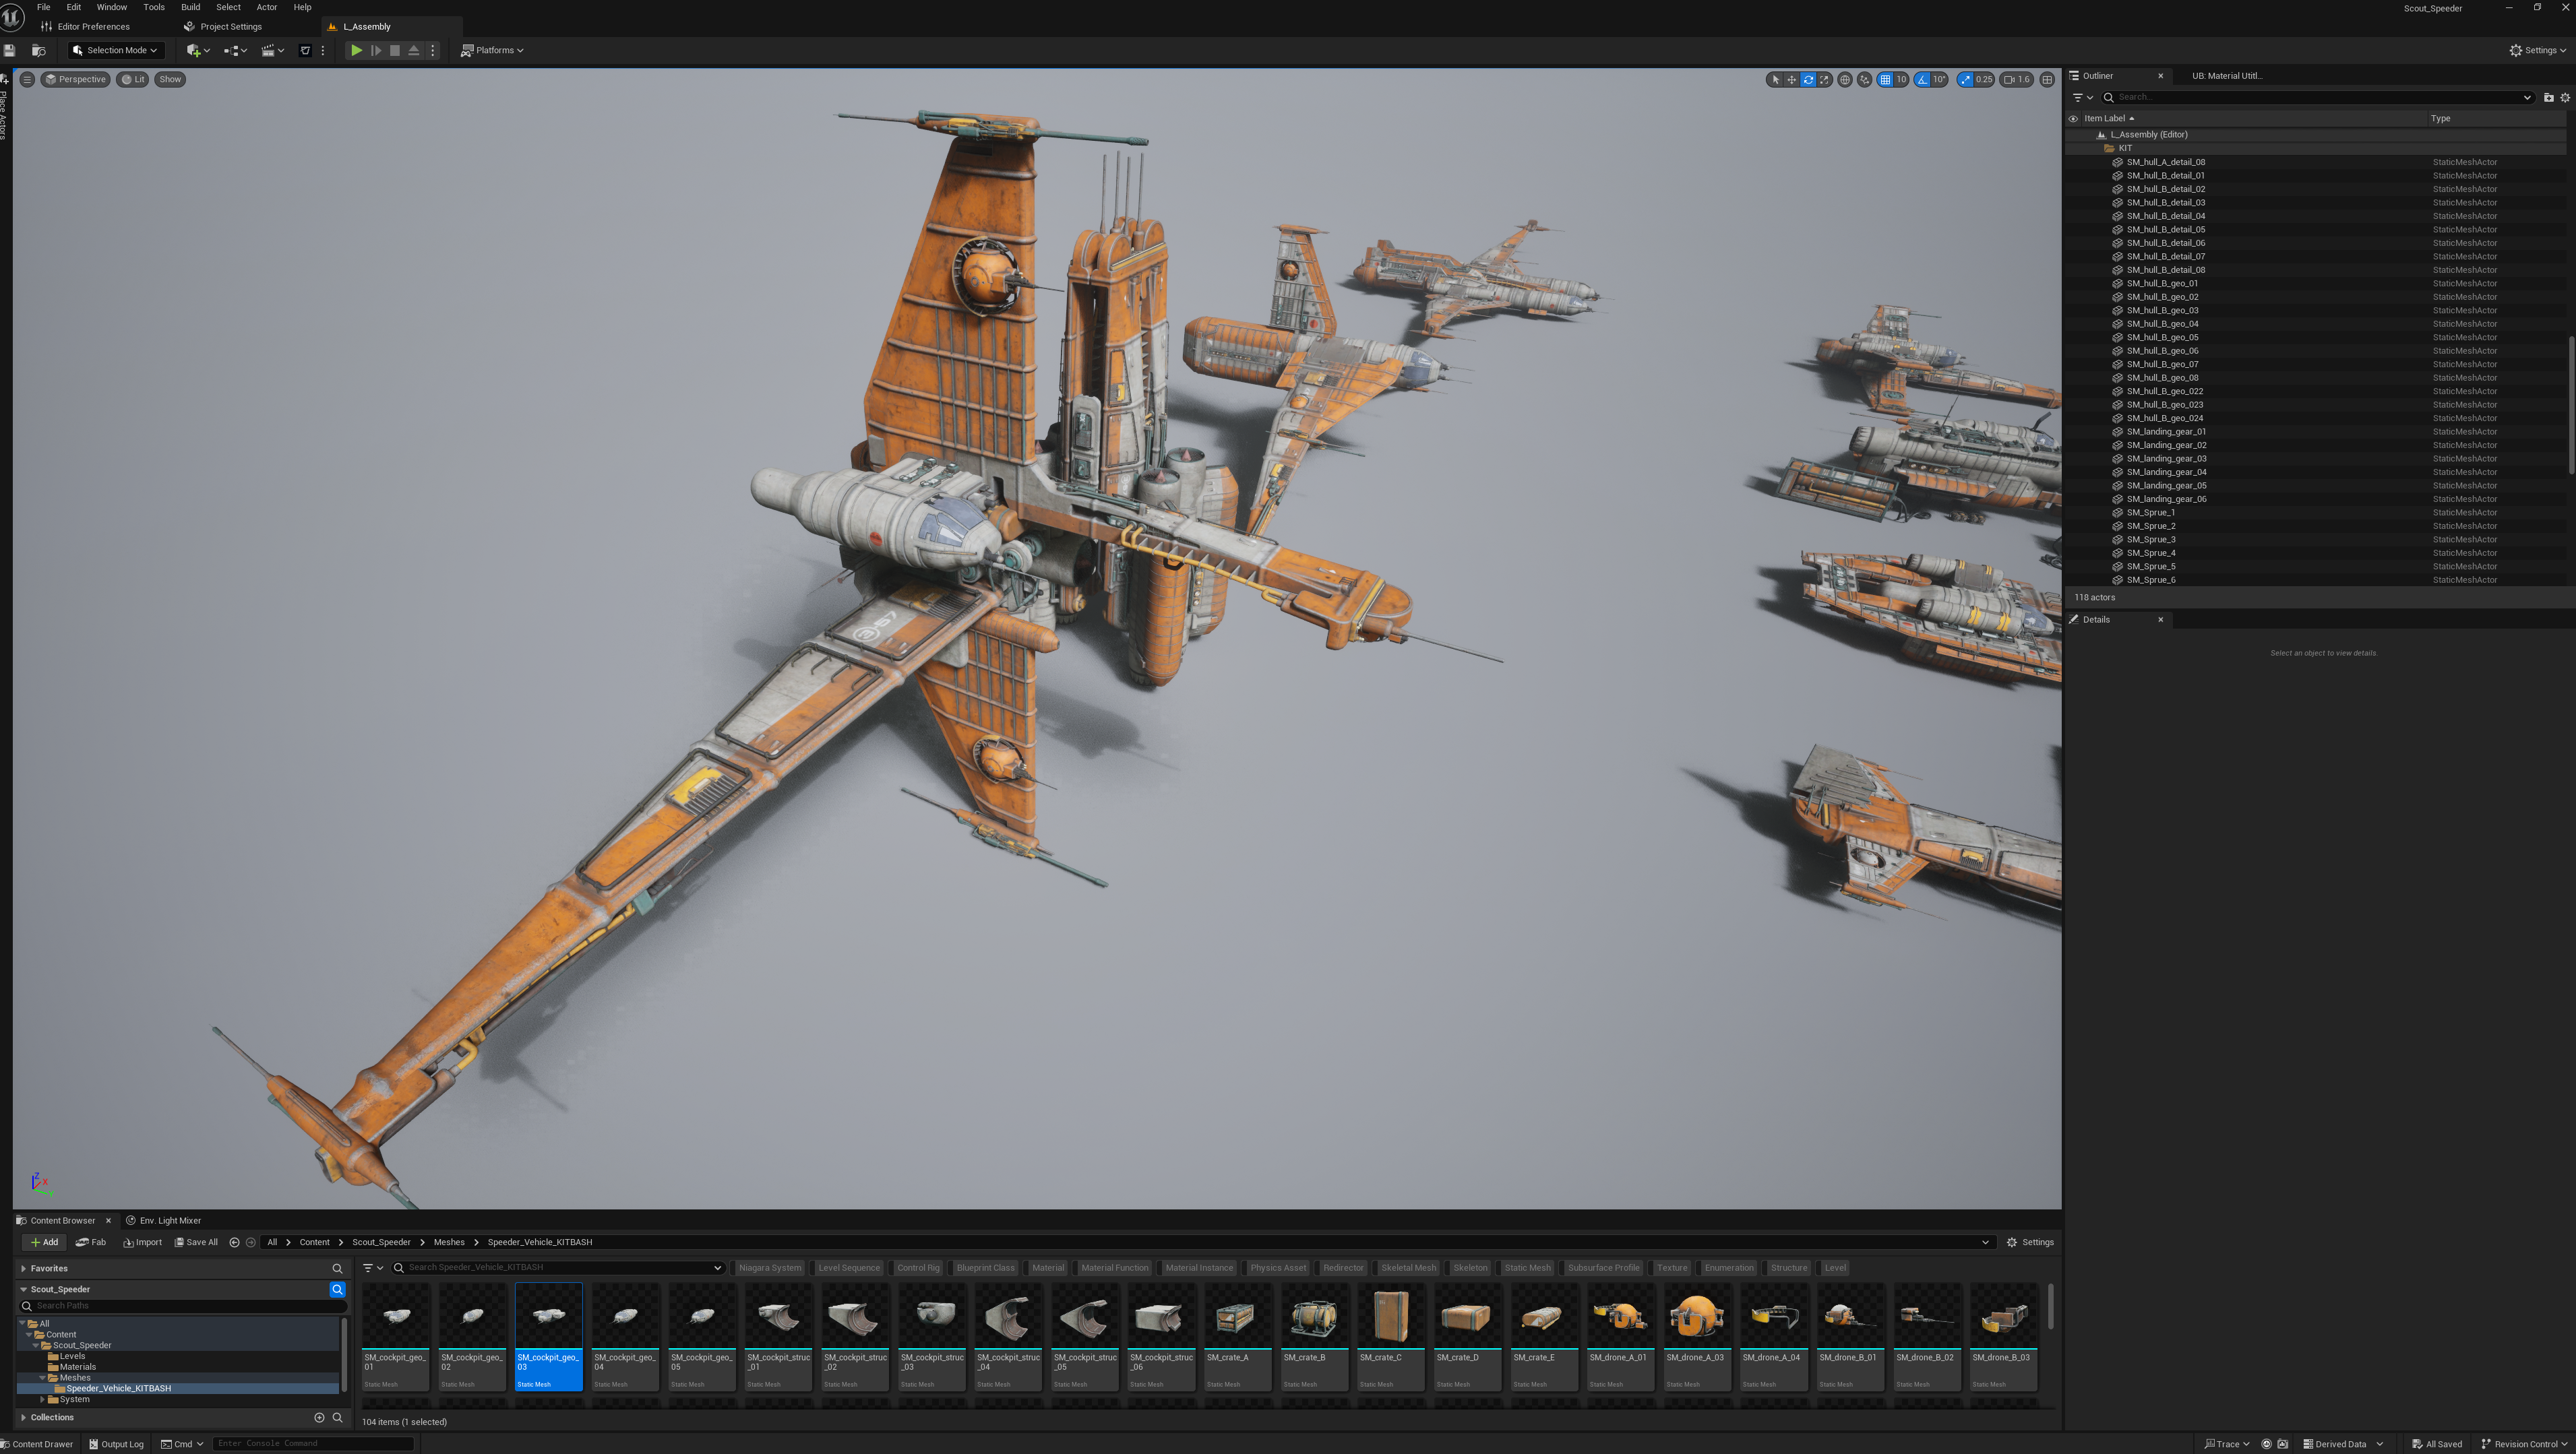Image resolution: width=2576 pixels, height=1454 pixels.
Task: Click the Import button
Action: (x=142, y=1242)
